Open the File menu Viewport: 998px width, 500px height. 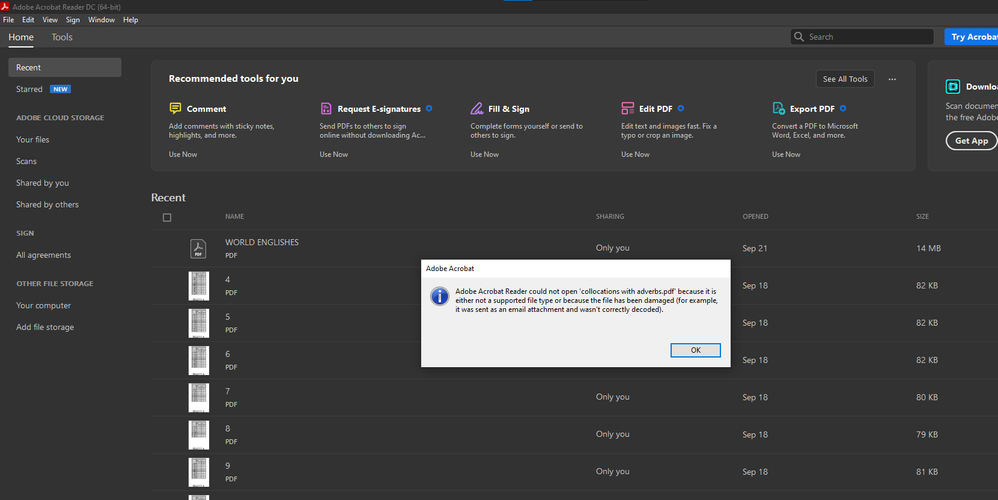pyautogui.click(x=8, y=20)
